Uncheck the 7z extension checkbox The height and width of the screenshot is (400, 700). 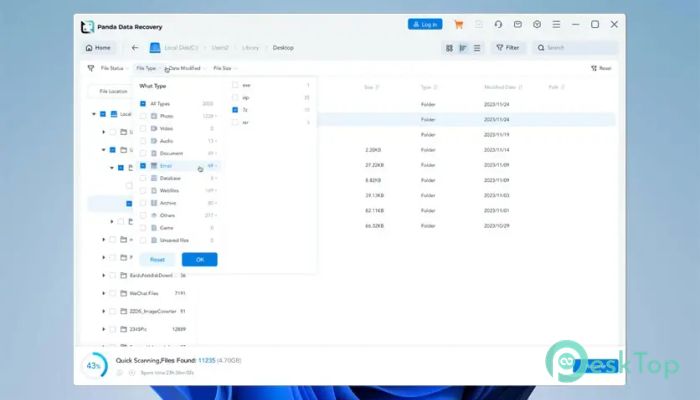coord(235,110)
